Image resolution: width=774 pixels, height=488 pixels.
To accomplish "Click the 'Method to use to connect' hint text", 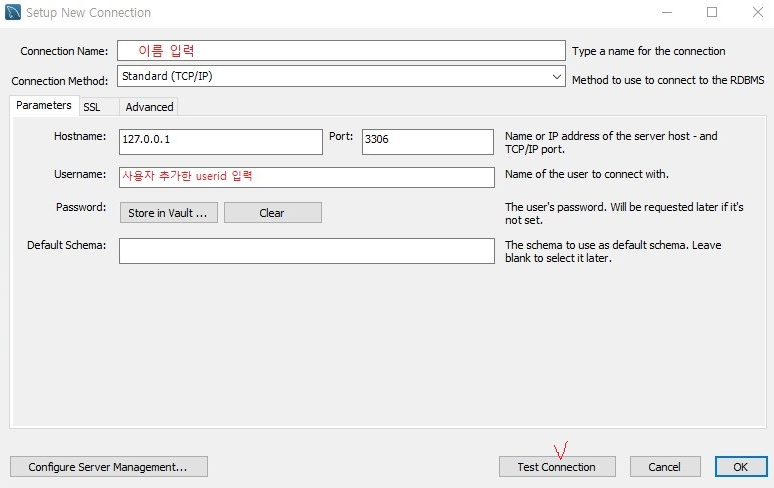I will (668, 80).
